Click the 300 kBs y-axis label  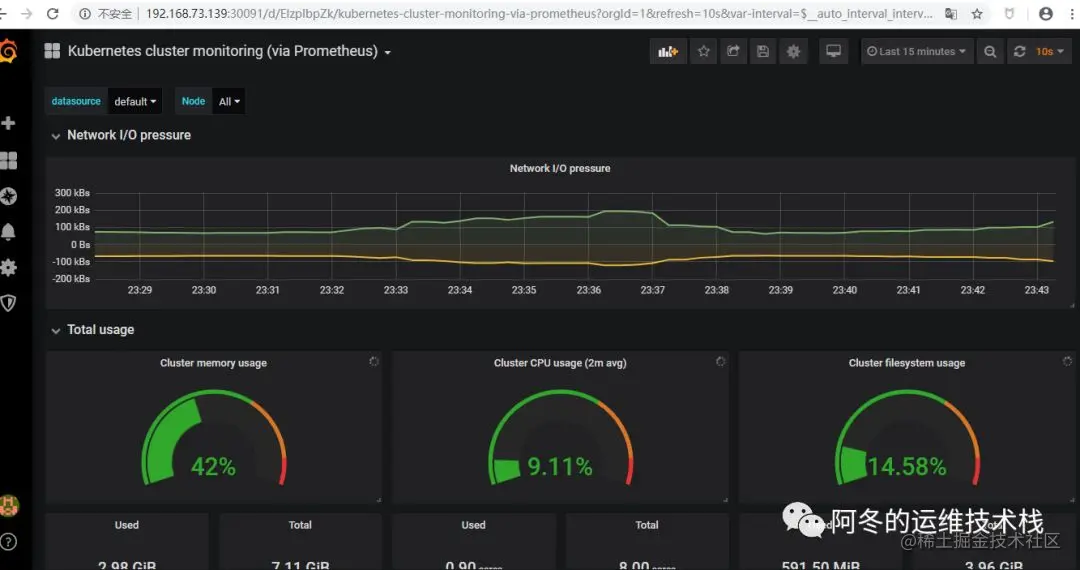click(72, 193)
